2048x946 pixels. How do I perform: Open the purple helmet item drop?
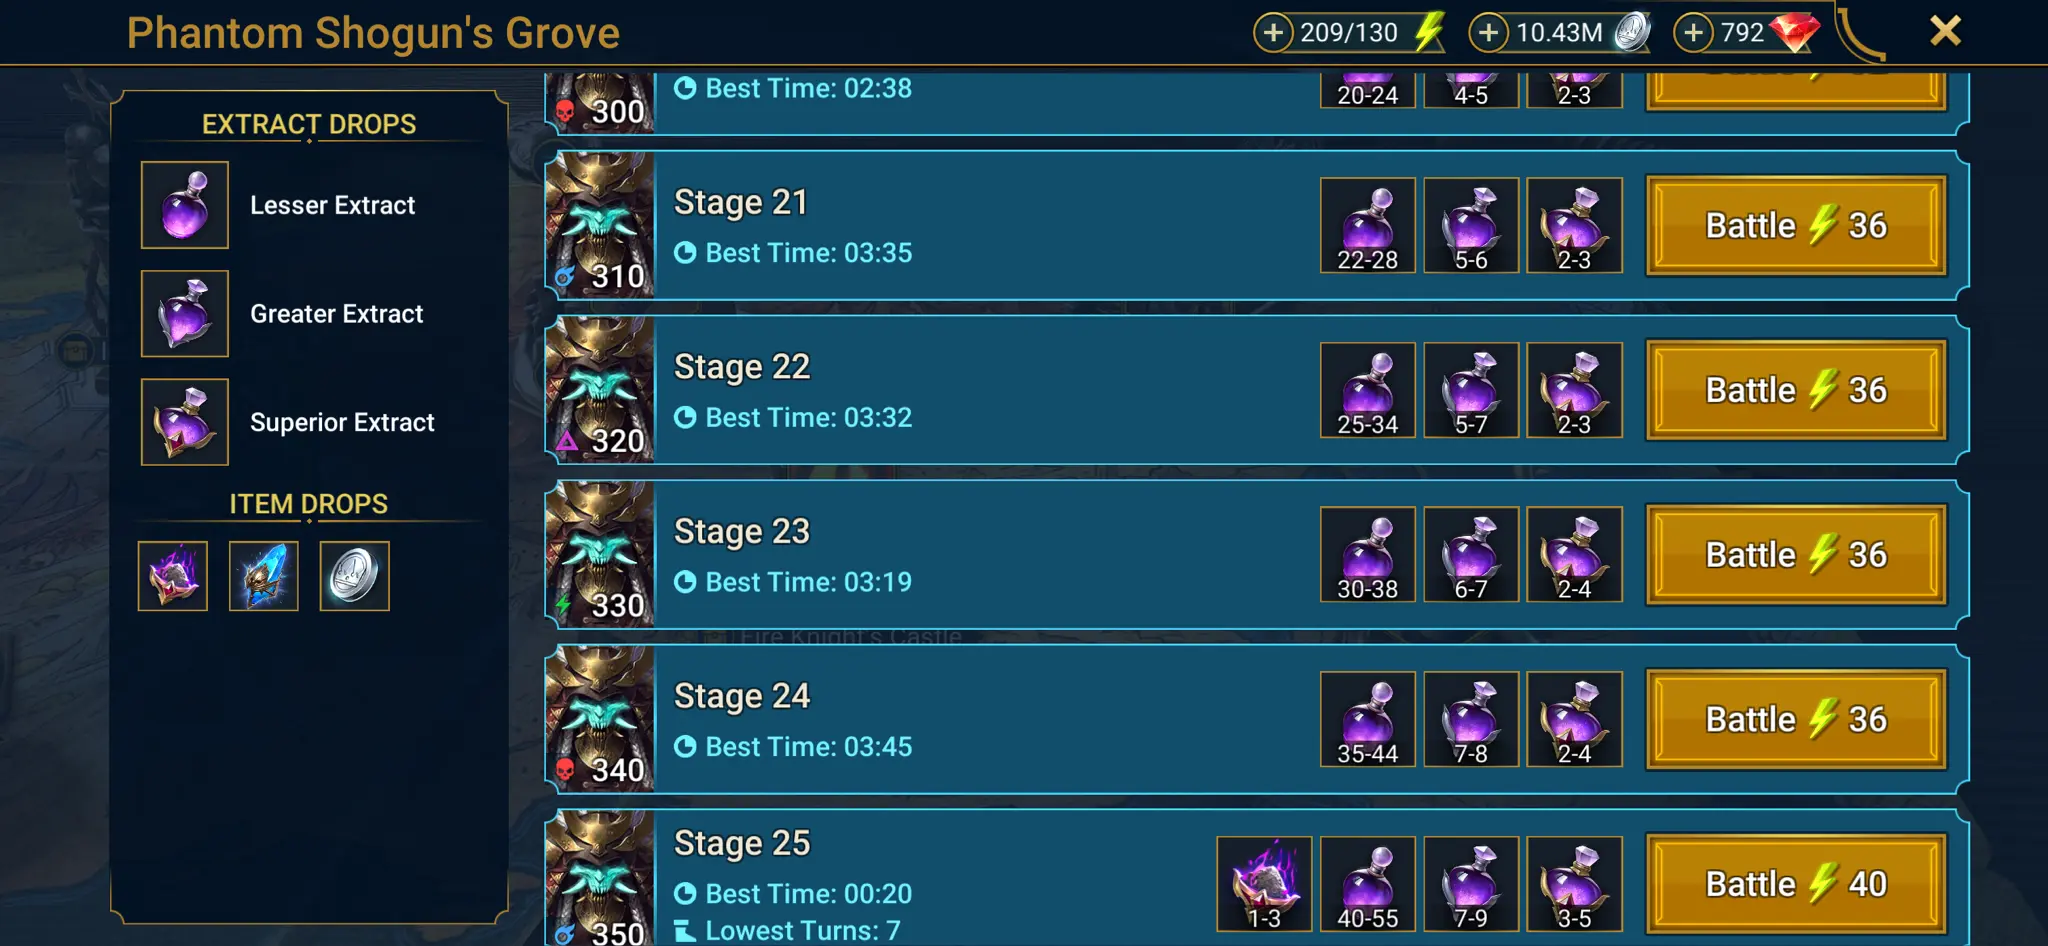click(x=173, y=576)
